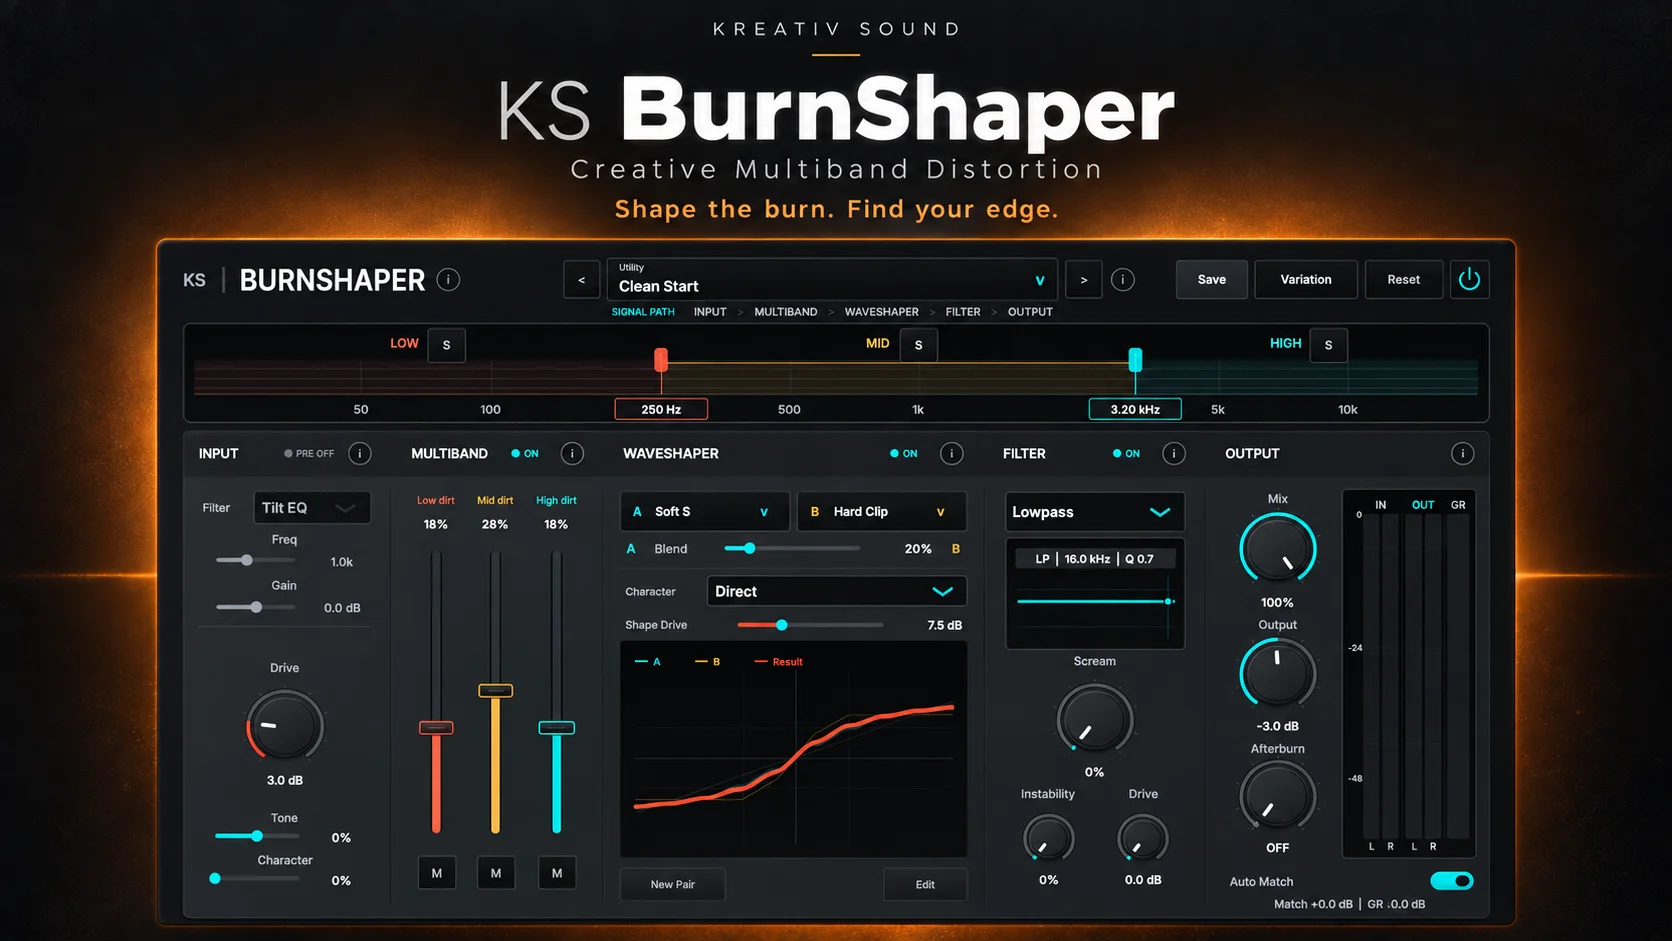
Task: Go to next preset with right arrow
Action: coord(1084,280)
